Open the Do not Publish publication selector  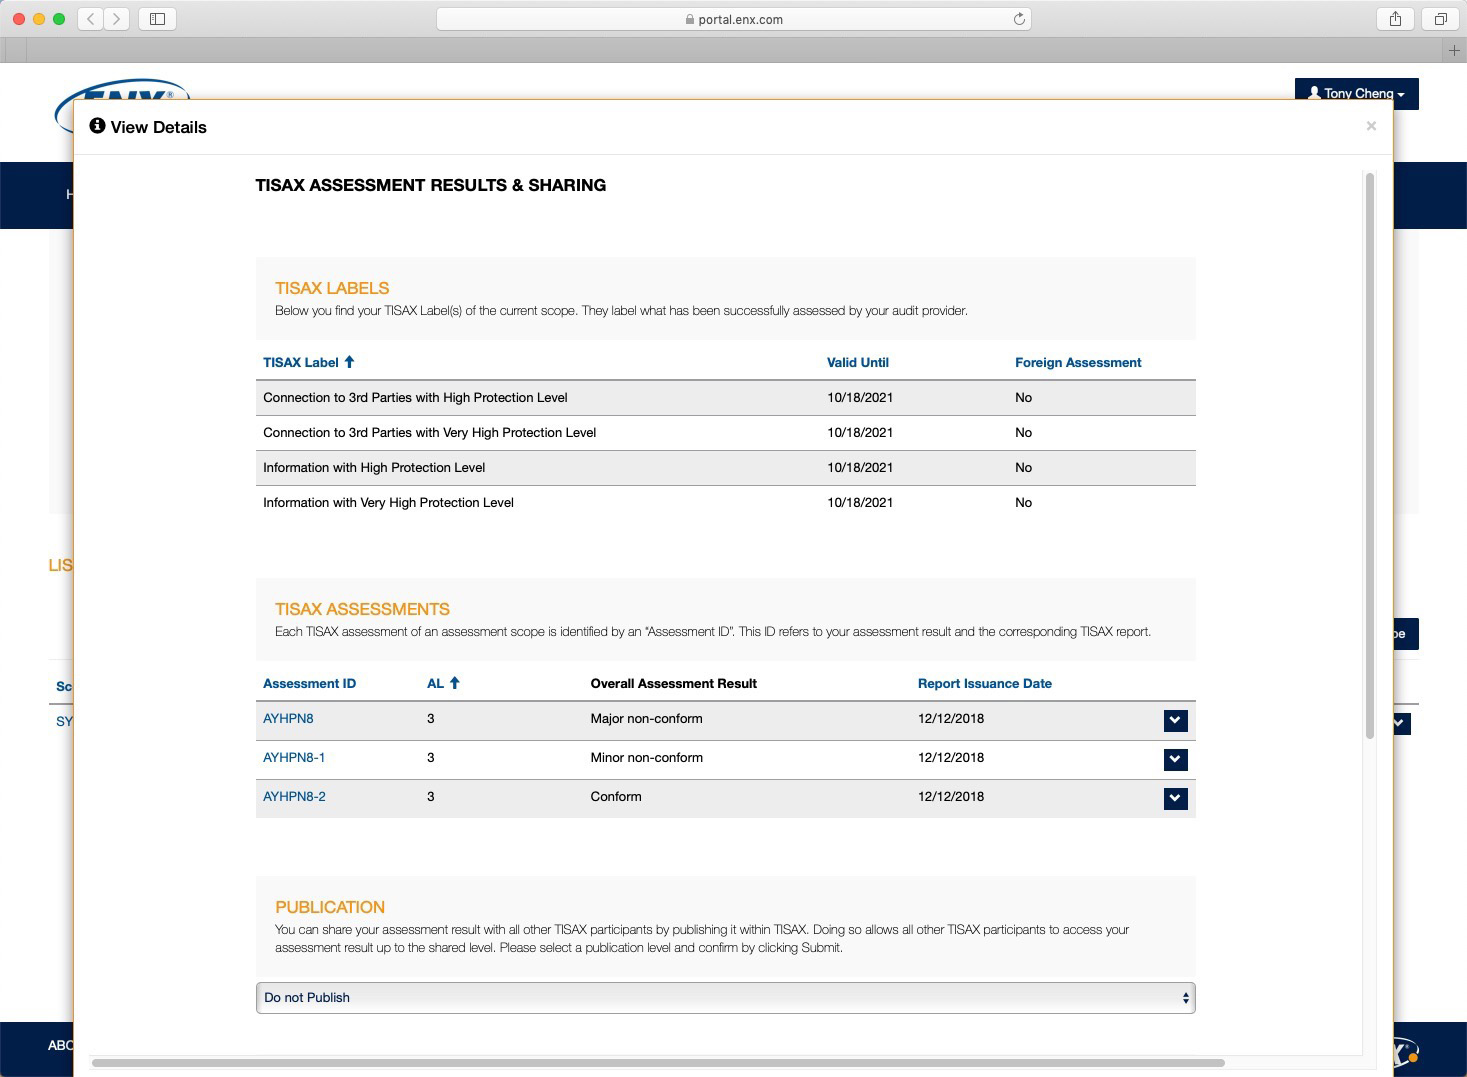tap(725, 997)
